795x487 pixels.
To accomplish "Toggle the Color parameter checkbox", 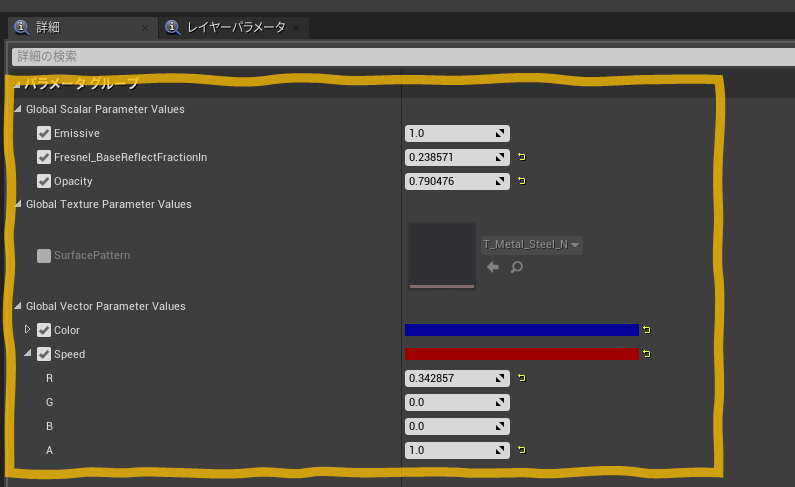I will coord(44,330).
